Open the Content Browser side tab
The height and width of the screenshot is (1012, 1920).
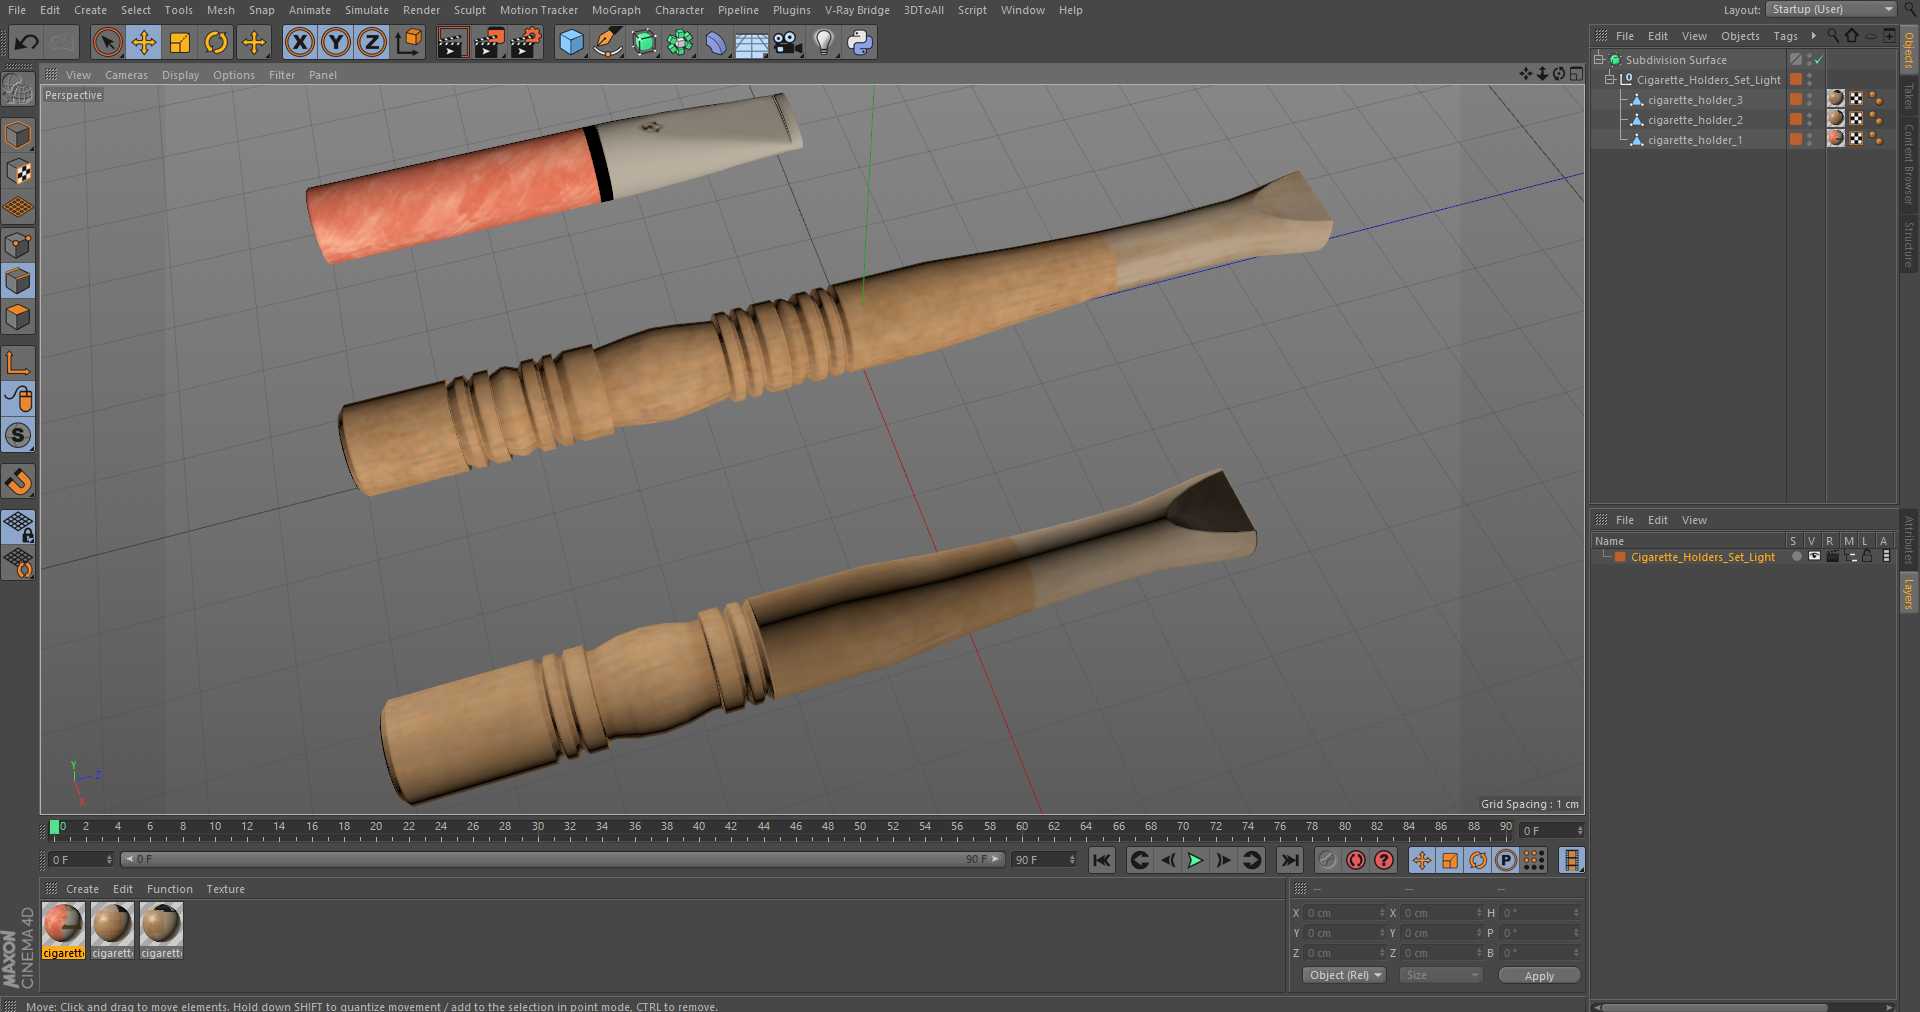point(1909,164)
